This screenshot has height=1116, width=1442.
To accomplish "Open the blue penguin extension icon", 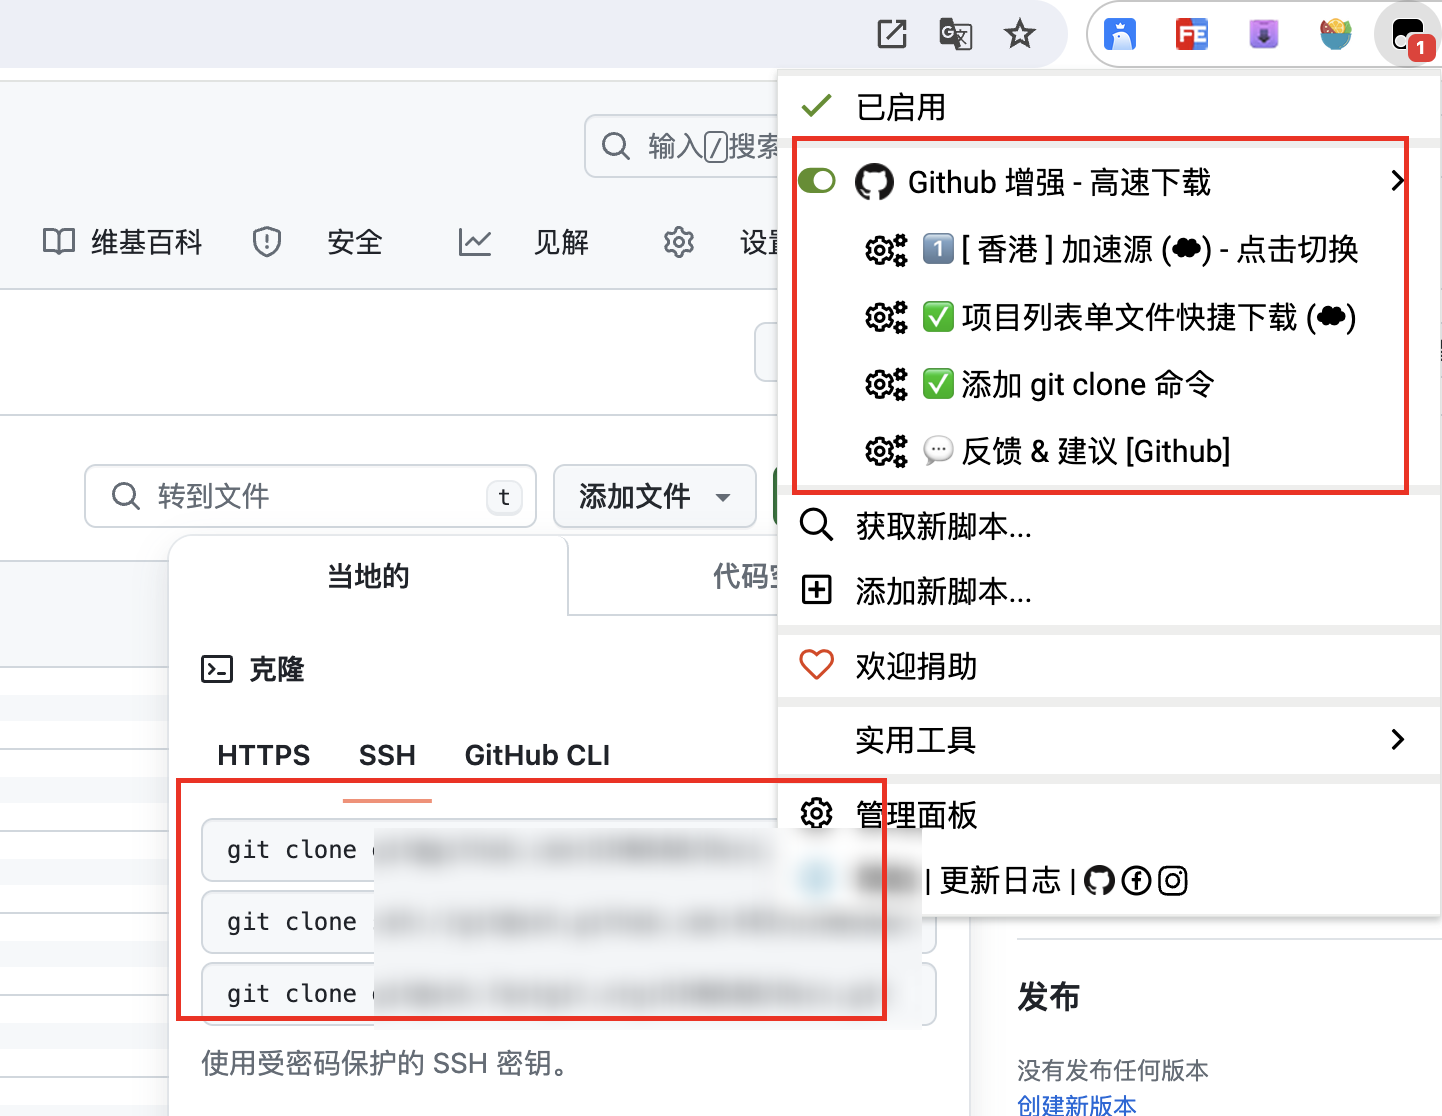I will tap(1120, 34).
